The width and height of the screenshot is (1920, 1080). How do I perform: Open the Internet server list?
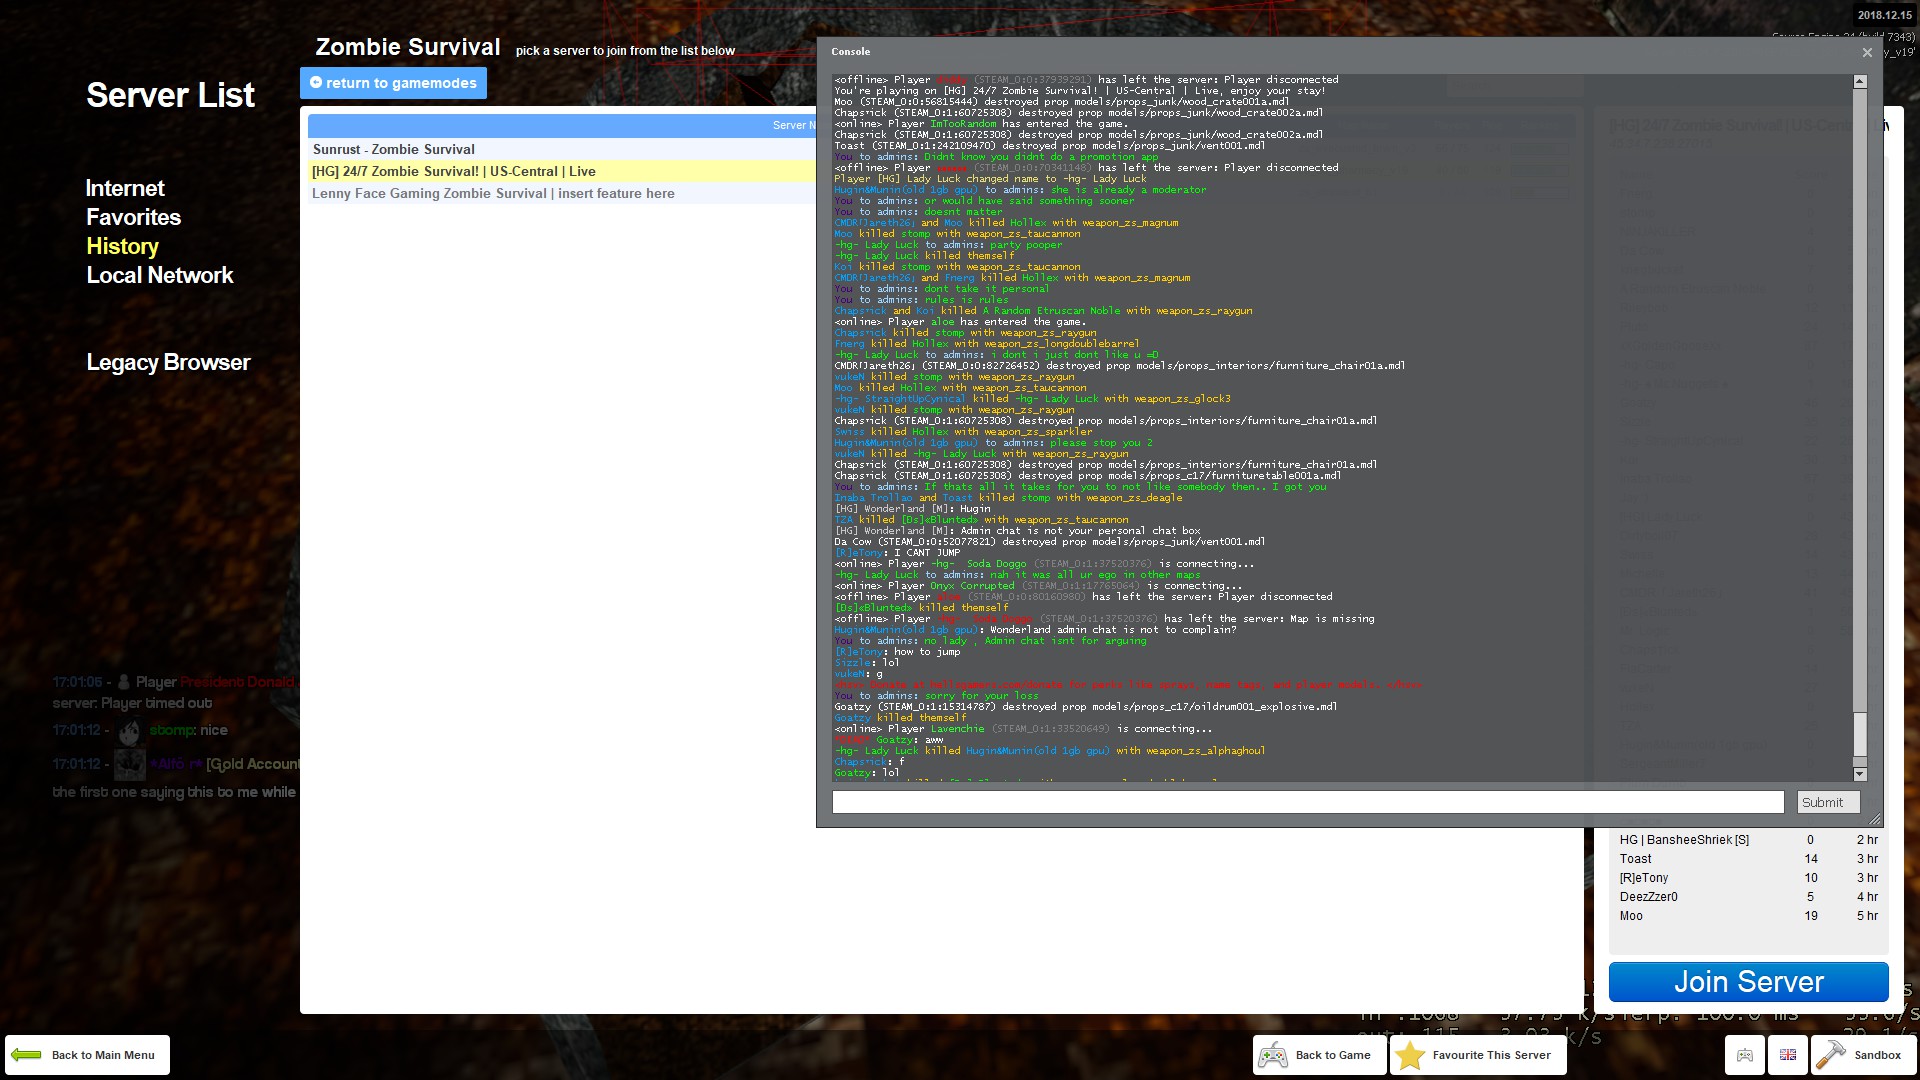pos(125,188)
